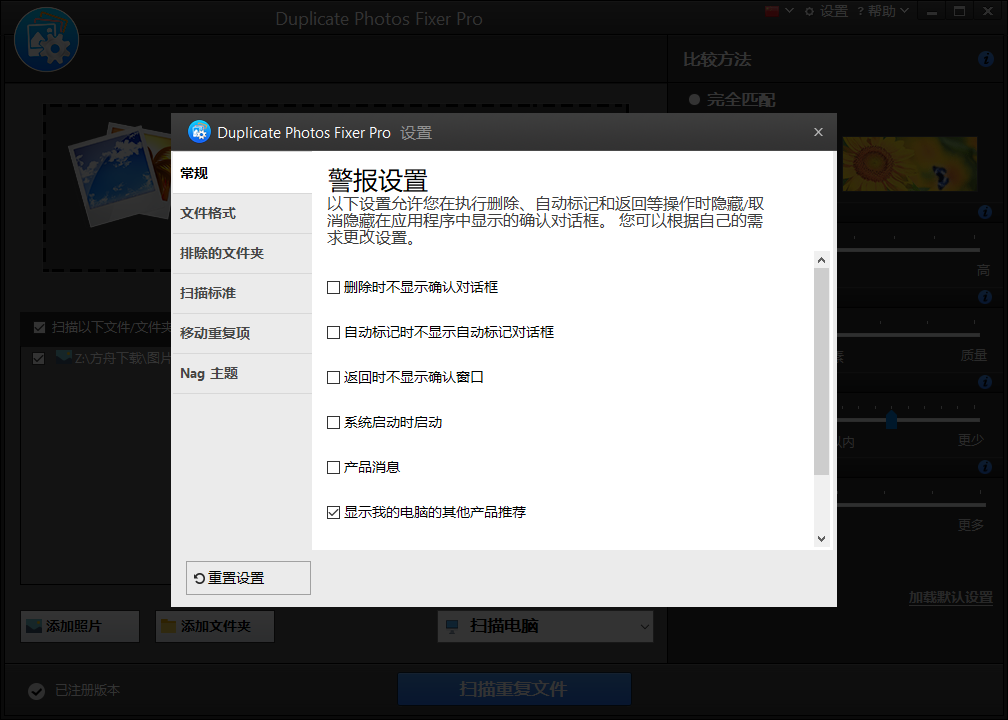Uncheck 显示我的电脑的其他产品推荐
Viewport: 1008px width, 720px height.
(x=333, y=512)
